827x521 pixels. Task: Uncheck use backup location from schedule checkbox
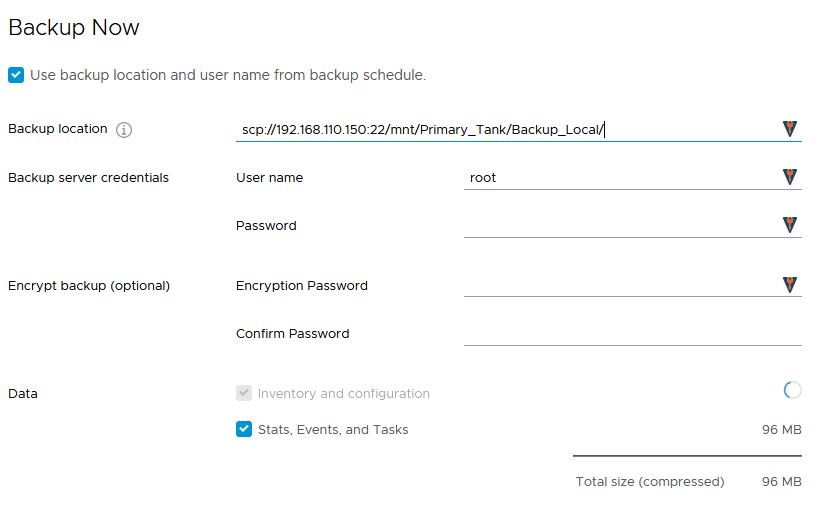[16, 75]
